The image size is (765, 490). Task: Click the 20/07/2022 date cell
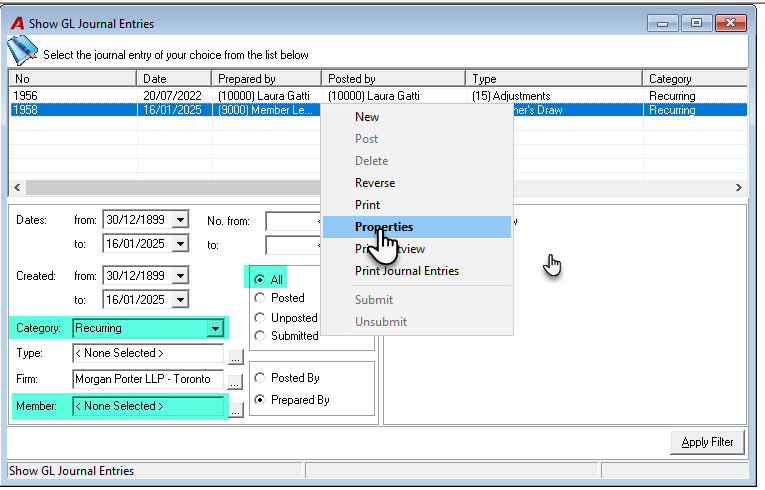tap(172, 96)
